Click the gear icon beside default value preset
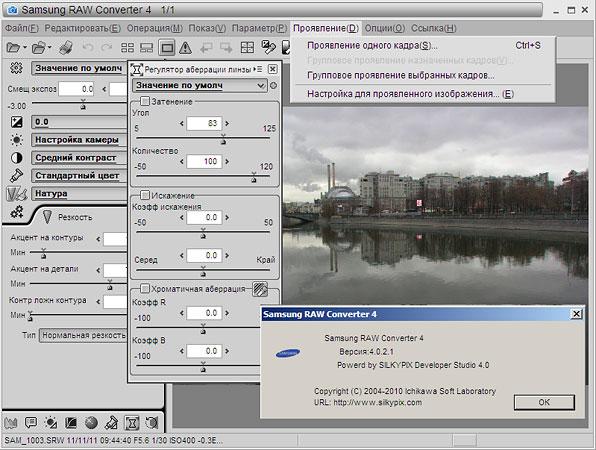This screenshot has width=596, height=450. (x=16, y=68)
